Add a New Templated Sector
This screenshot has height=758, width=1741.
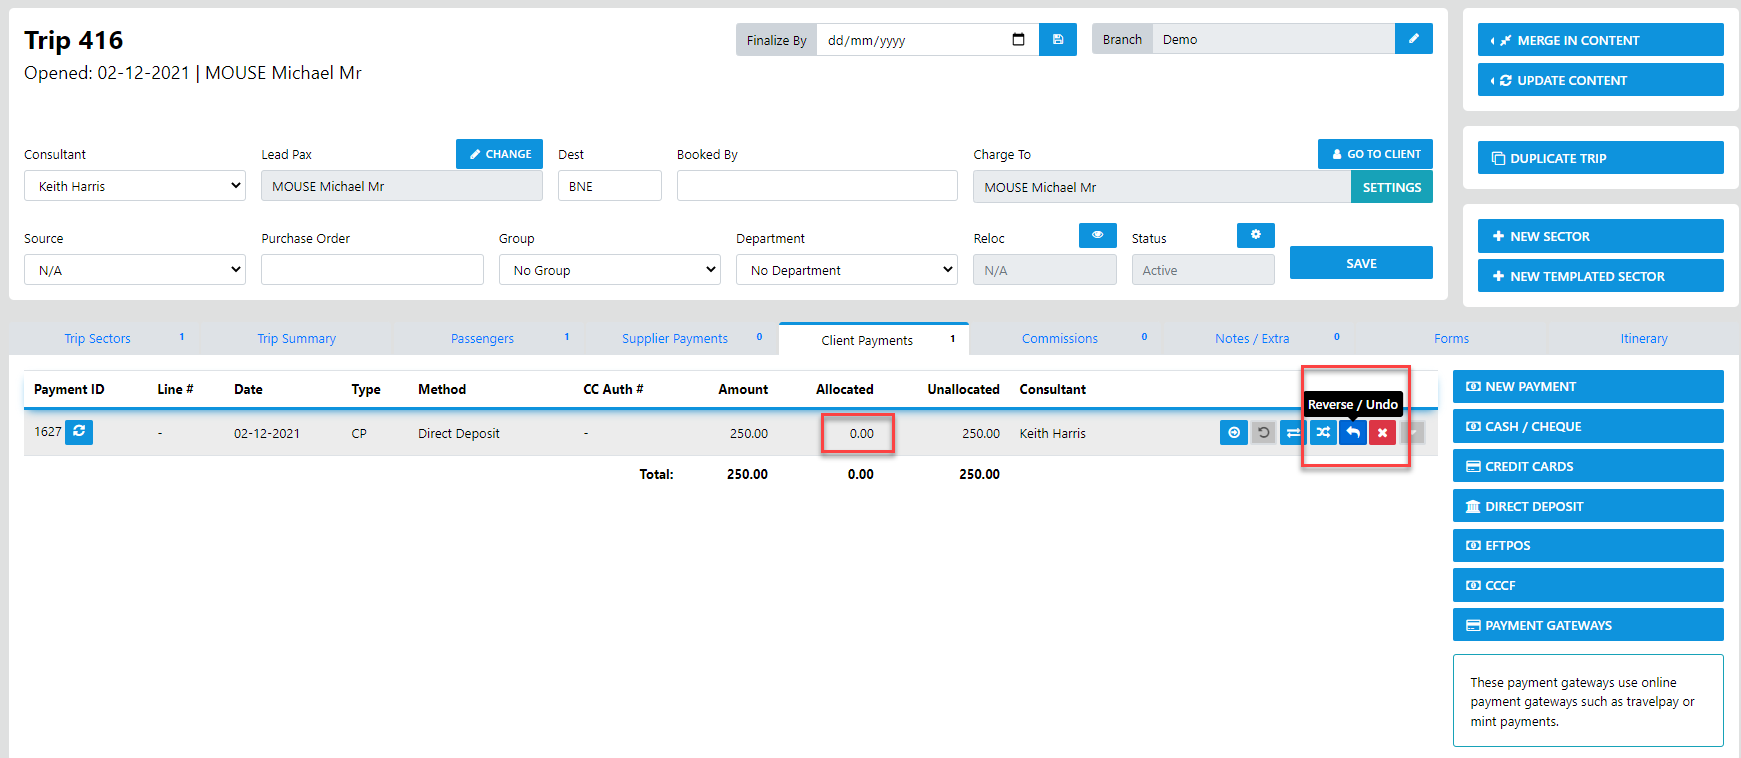(1601, 276)
